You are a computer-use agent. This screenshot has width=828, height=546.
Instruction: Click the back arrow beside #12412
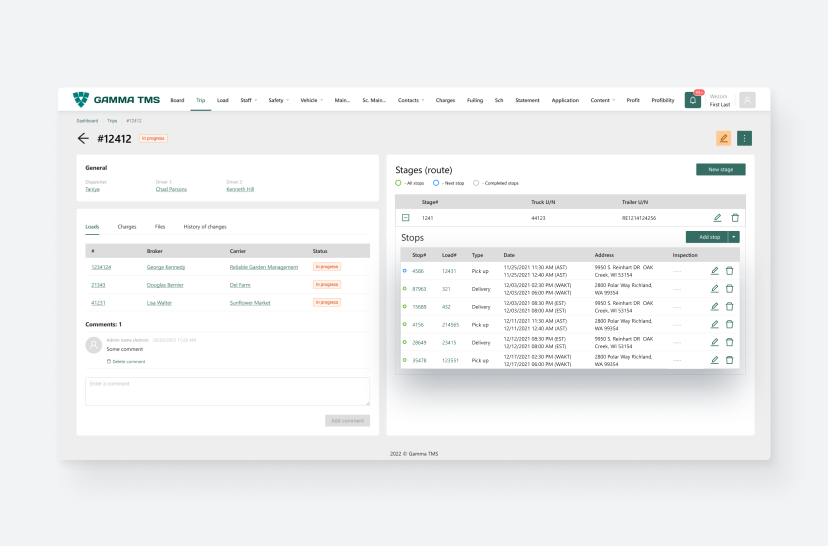coord(83,139)
